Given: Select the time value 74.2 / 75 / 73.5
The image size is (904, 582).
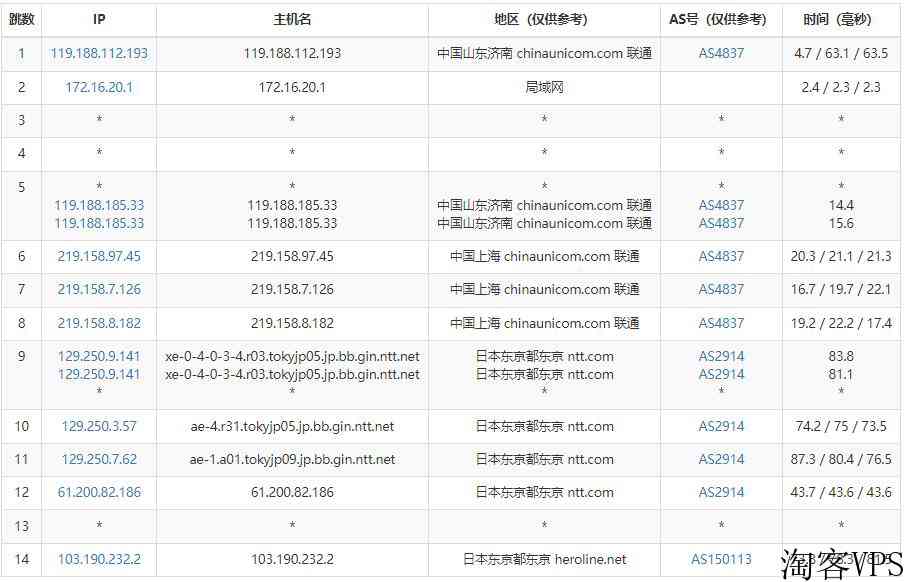Looking at the screenshot, I should click(841, 426).
